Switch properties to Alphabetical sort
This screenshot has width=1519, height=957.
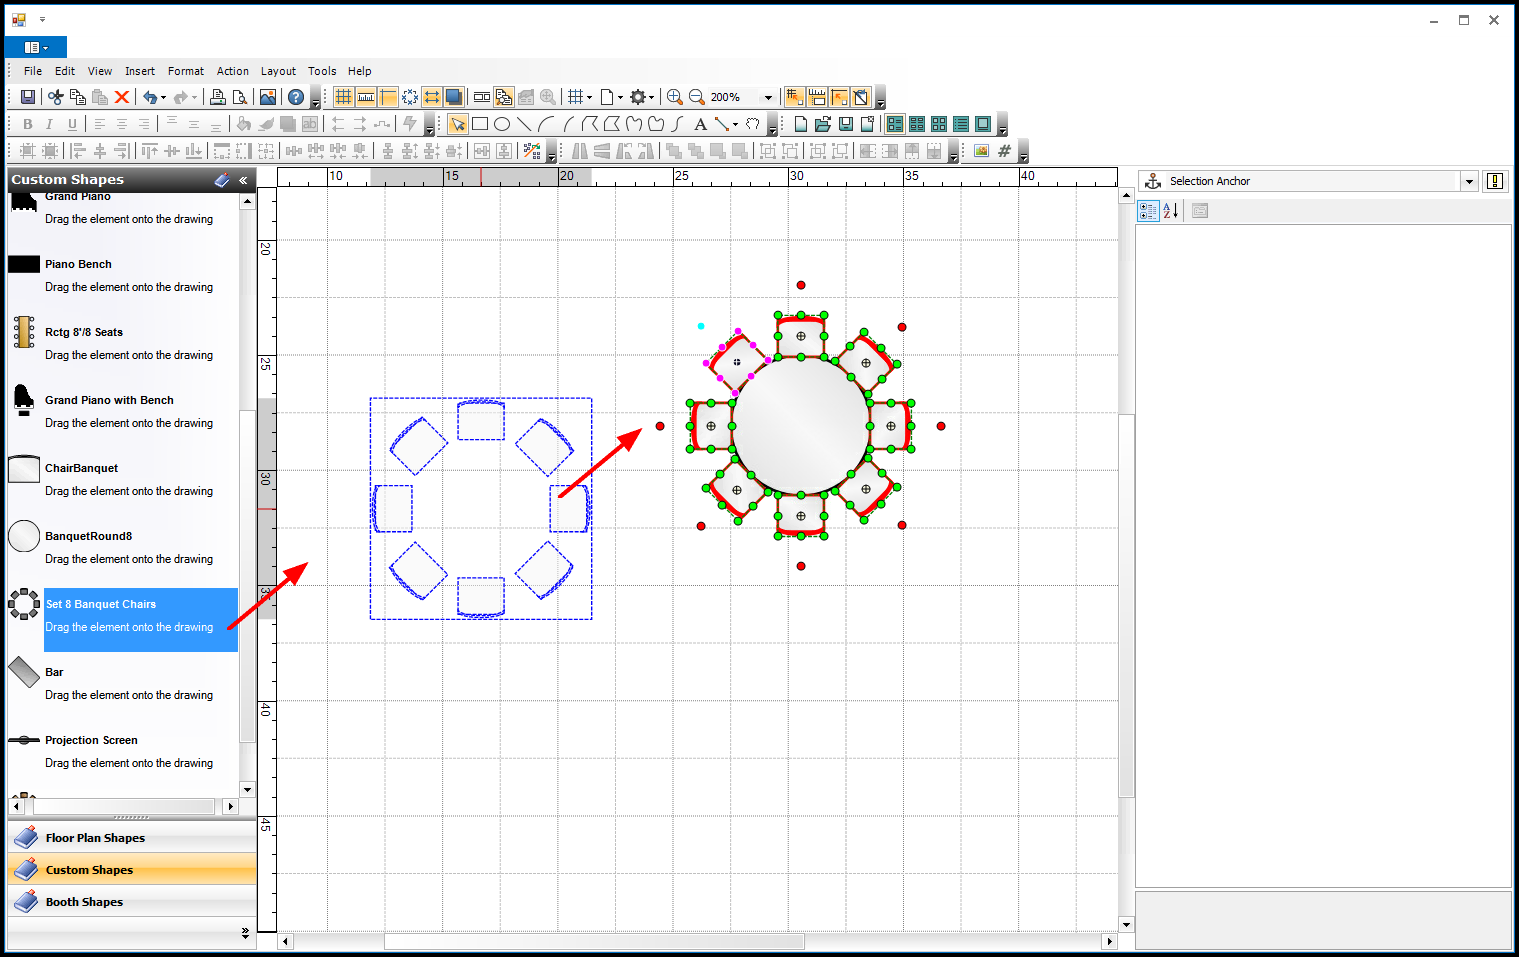point(1171,211)
